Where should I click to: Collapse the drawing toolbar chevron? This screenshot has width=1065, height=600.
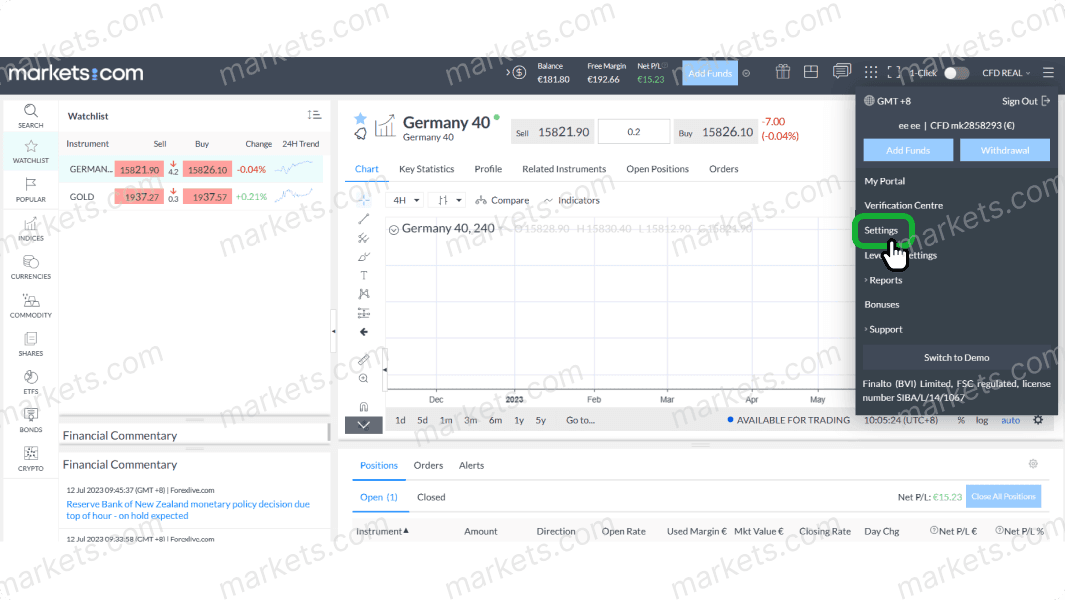pyautogui.click(x=364, y=425)
